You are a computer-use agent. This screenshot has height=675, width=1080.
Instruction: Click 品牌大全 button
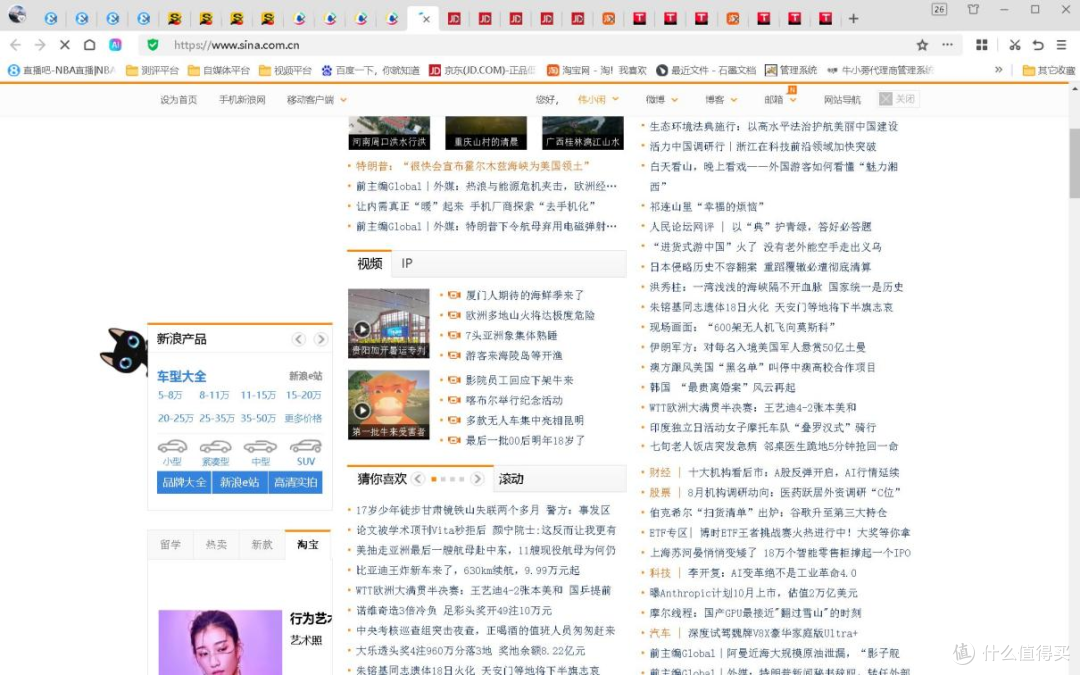(184, 482)
